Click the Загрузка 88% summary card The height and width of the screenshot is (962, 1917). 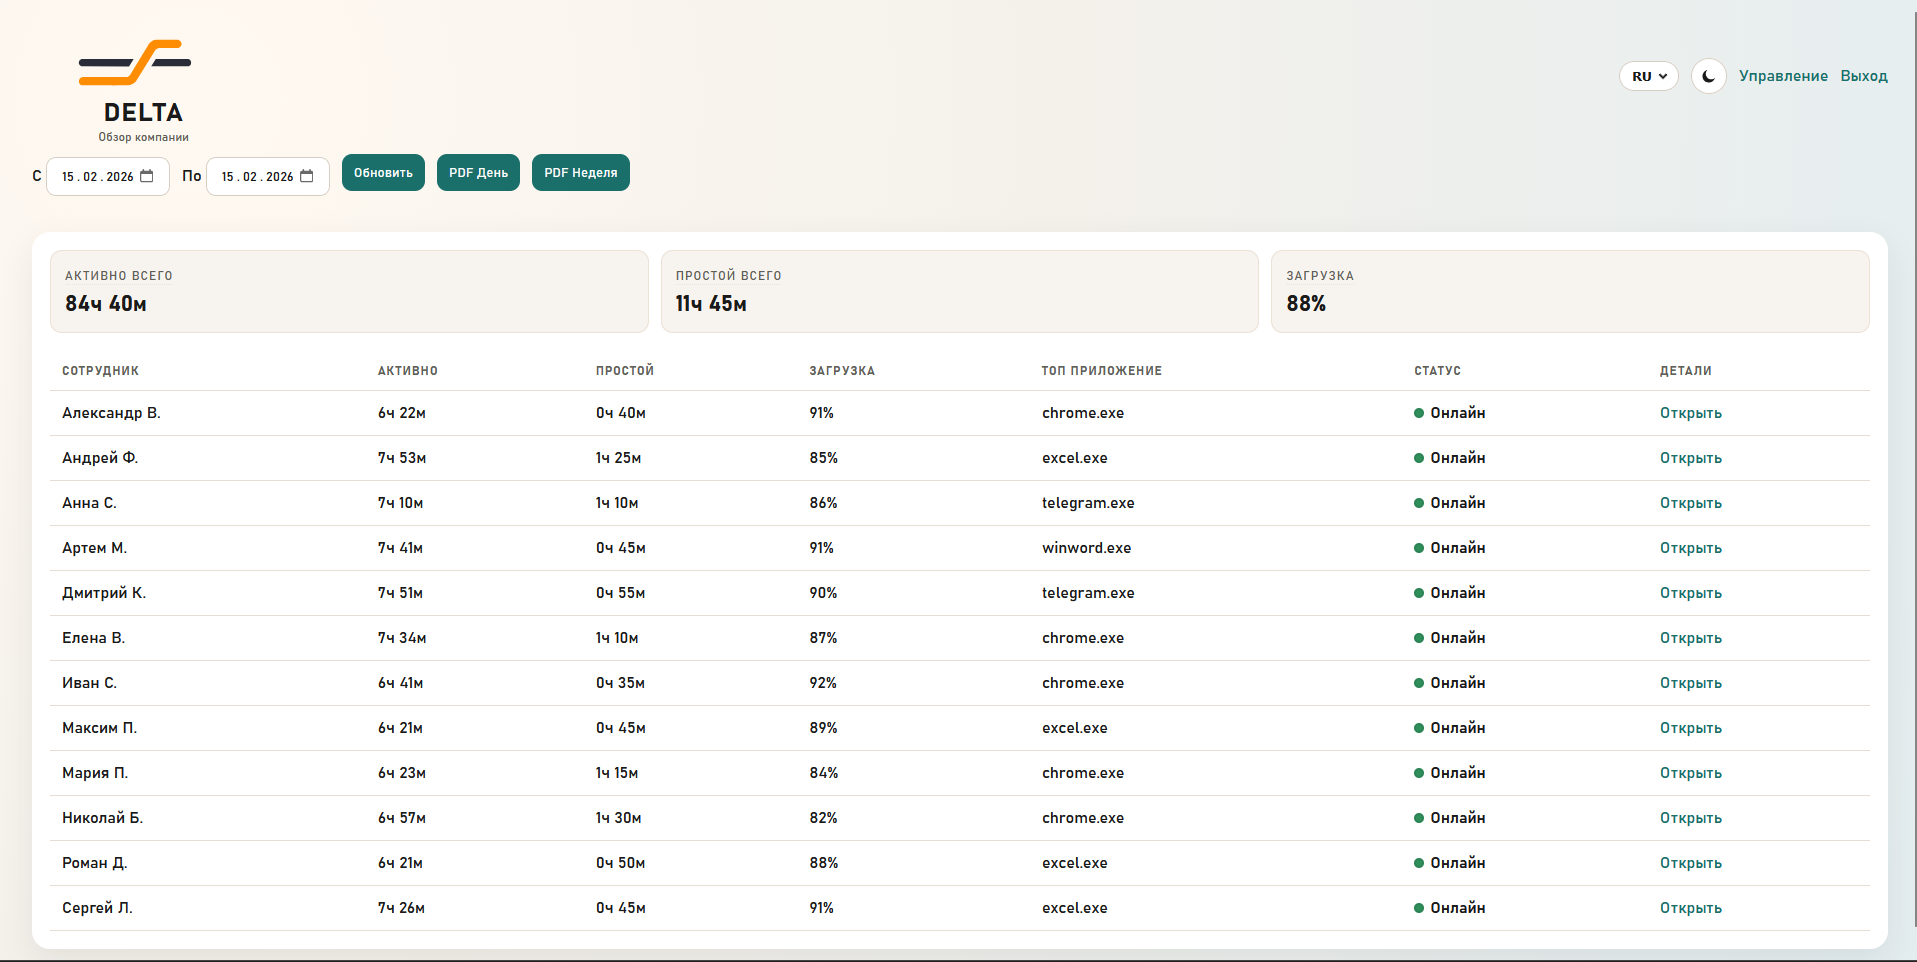(x=1570, y=291)
